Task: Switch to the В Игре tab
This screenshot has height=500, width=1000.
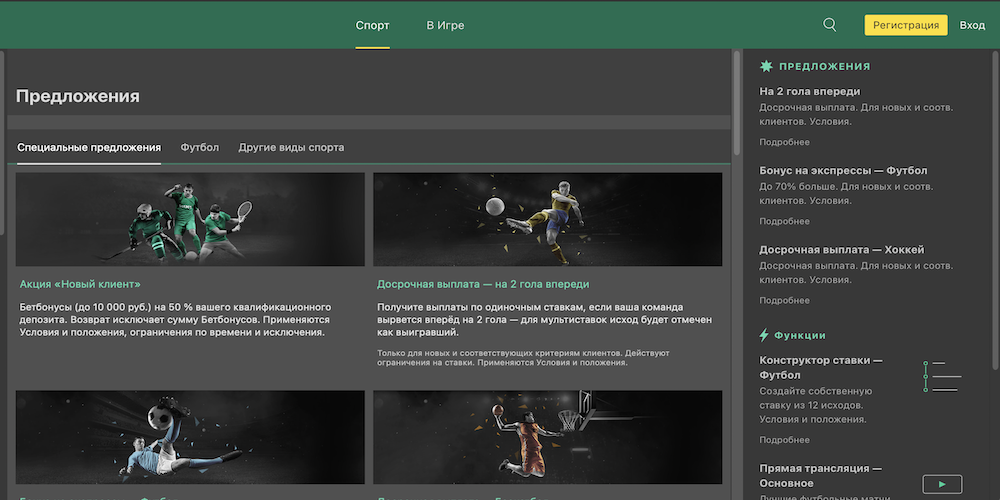Action: [x=445, y=25]
